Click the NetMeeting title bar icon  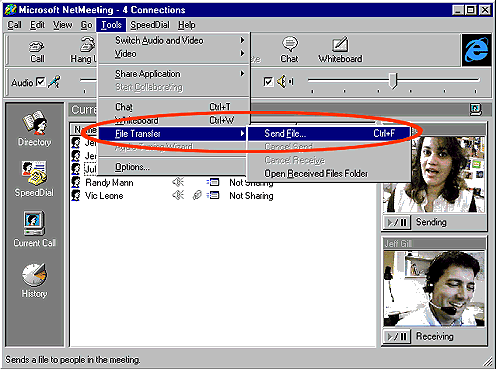[x=11, y=10]
